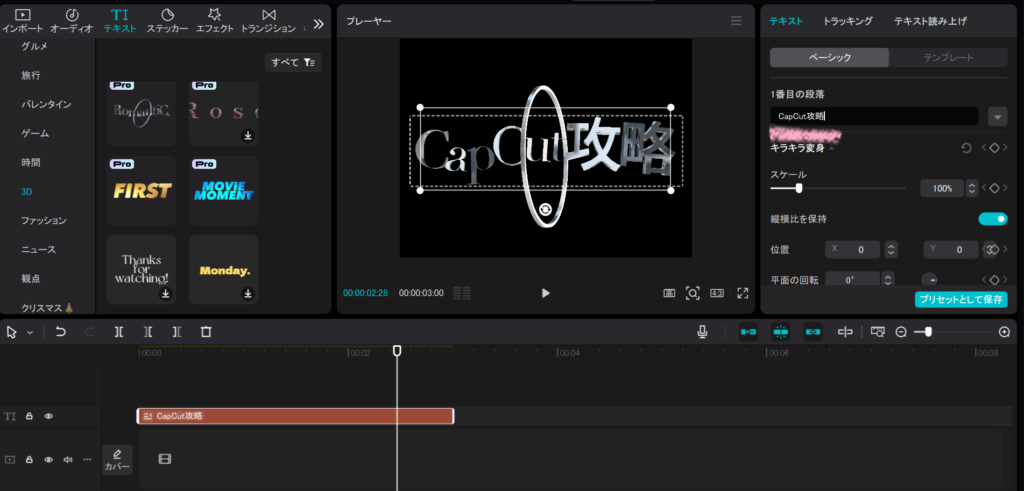
Task: Open the ステッカー (Sticker) tab
Action: (x=167, y=21)
